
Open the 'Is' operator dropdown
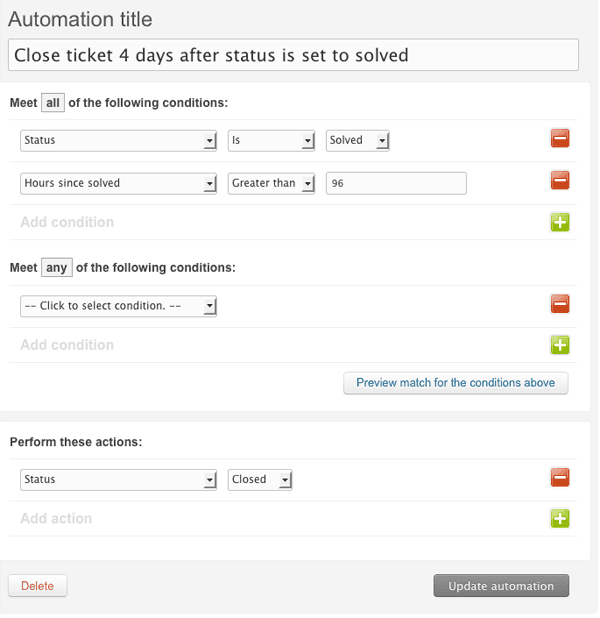point(271,141)
